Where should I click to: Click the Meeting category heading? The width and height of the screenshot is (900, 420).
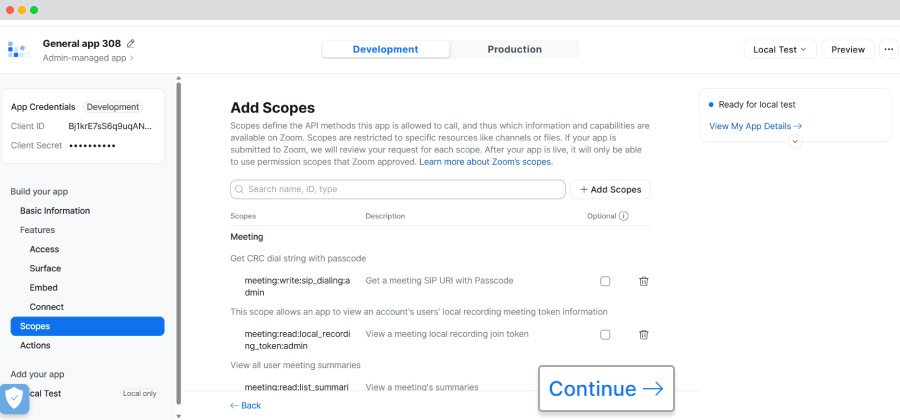coord(247,236)
